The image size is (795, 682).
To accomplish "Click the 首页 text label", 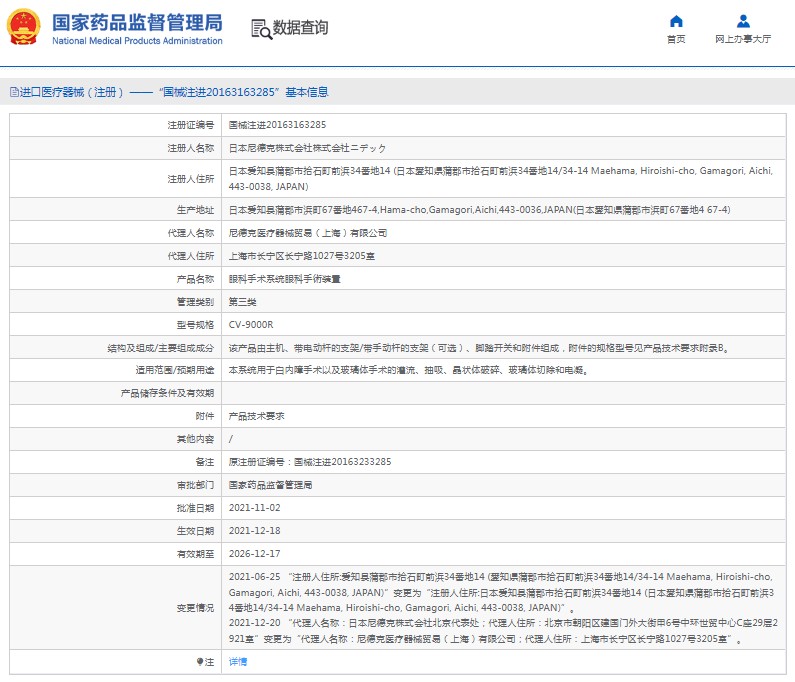I will [676, 40].
